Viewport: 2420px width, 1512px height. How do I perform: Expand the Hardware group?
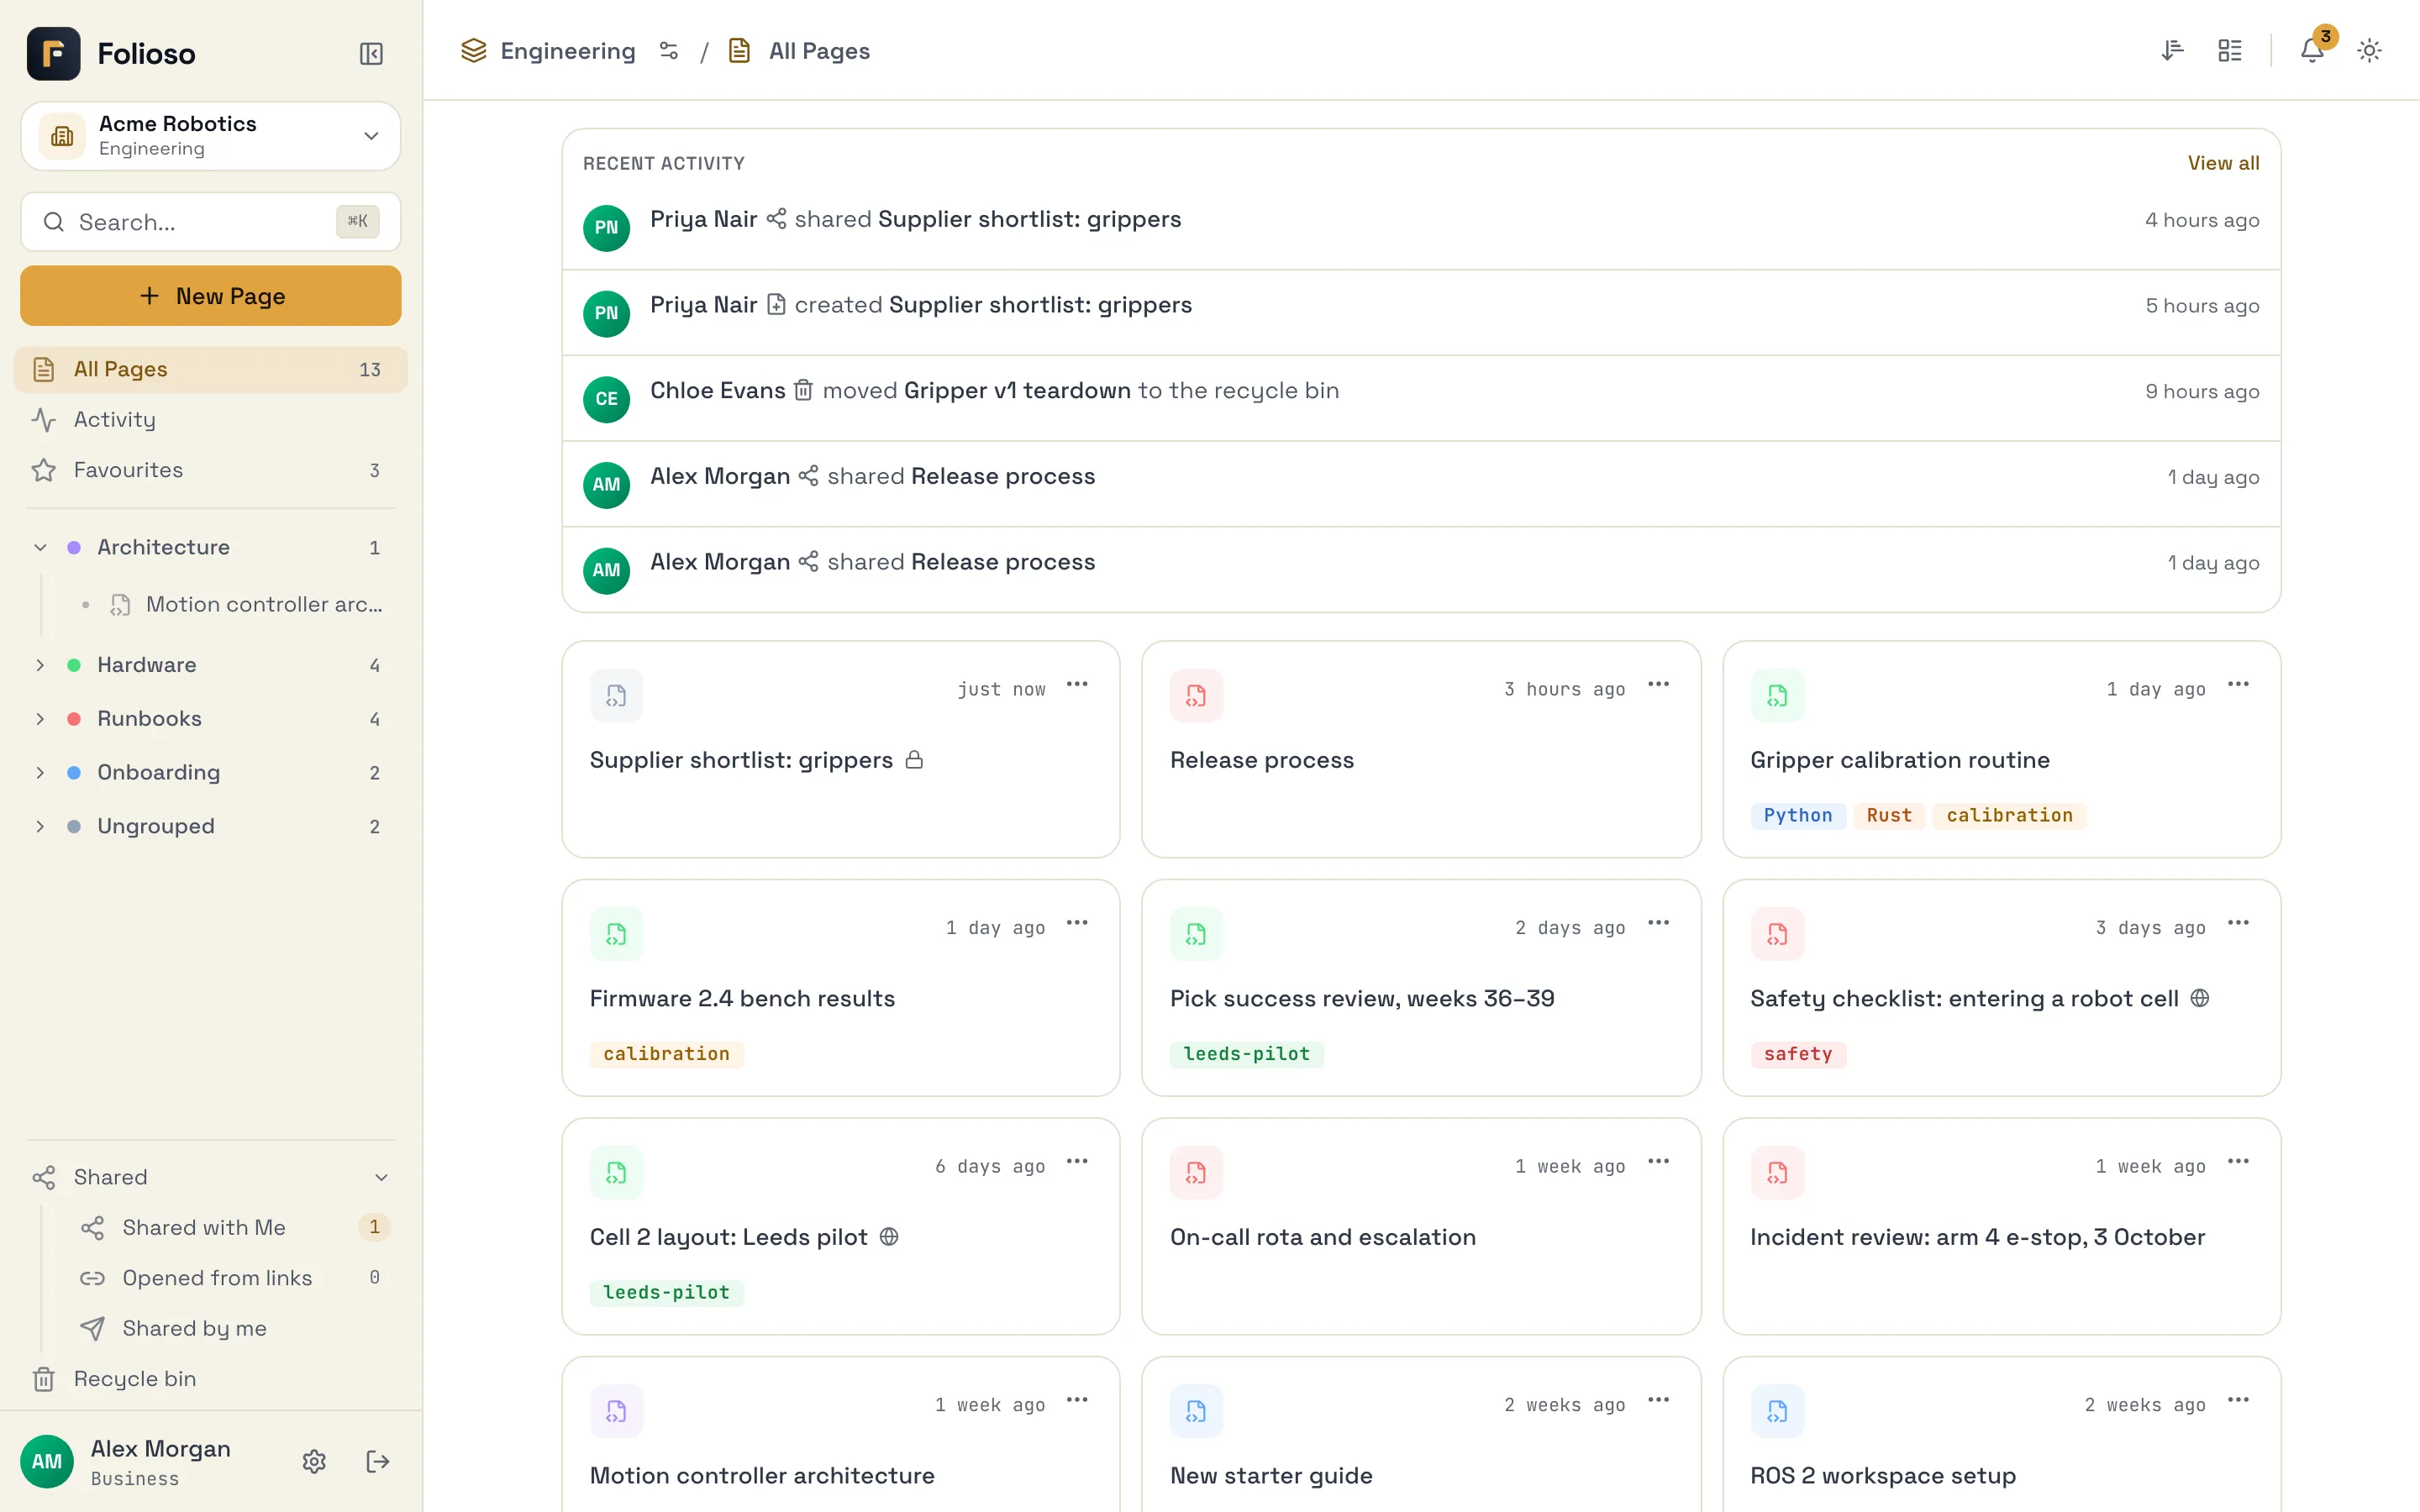coord(40,665)
